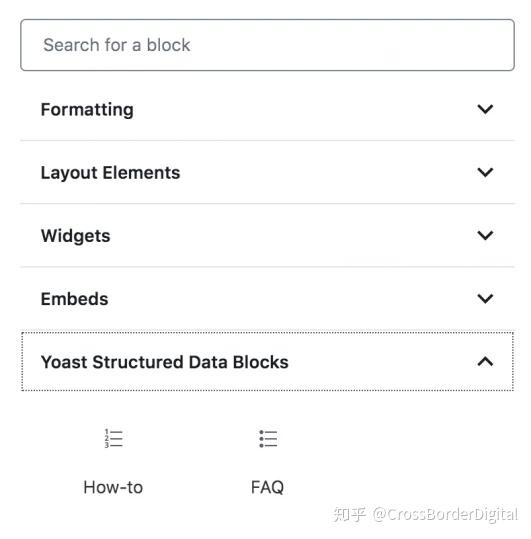Image resolution: width=531 pixels, height=539 pixels.
Task: Open the Widgets category label
Action: (x=76, y=236)
